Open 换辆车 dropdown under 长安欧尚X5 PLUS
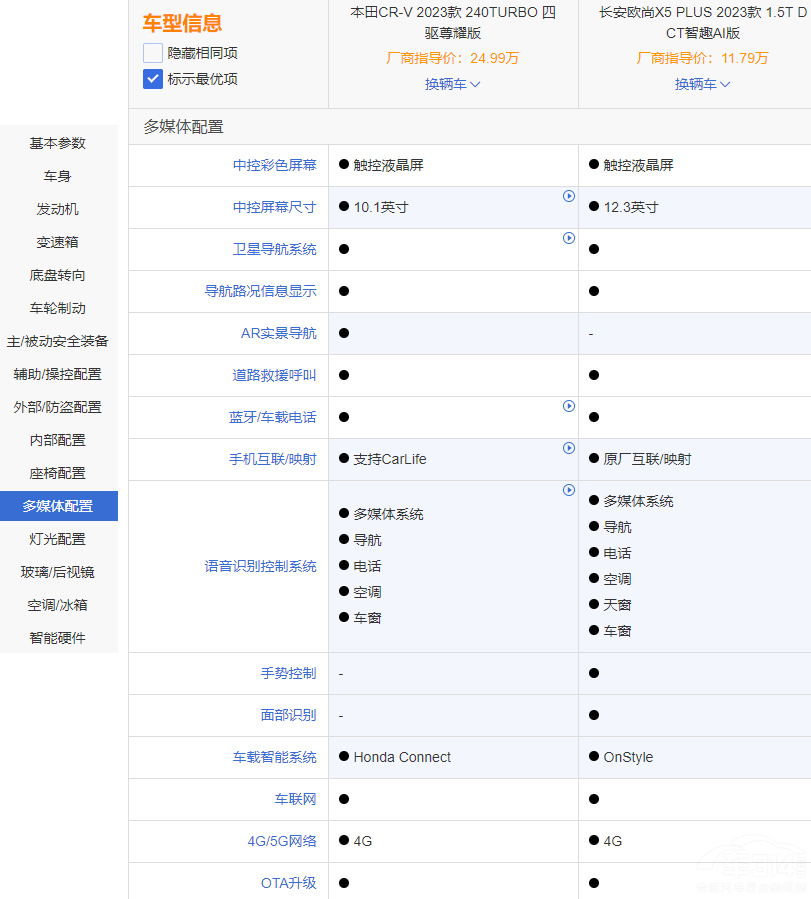 coord(702,84)
